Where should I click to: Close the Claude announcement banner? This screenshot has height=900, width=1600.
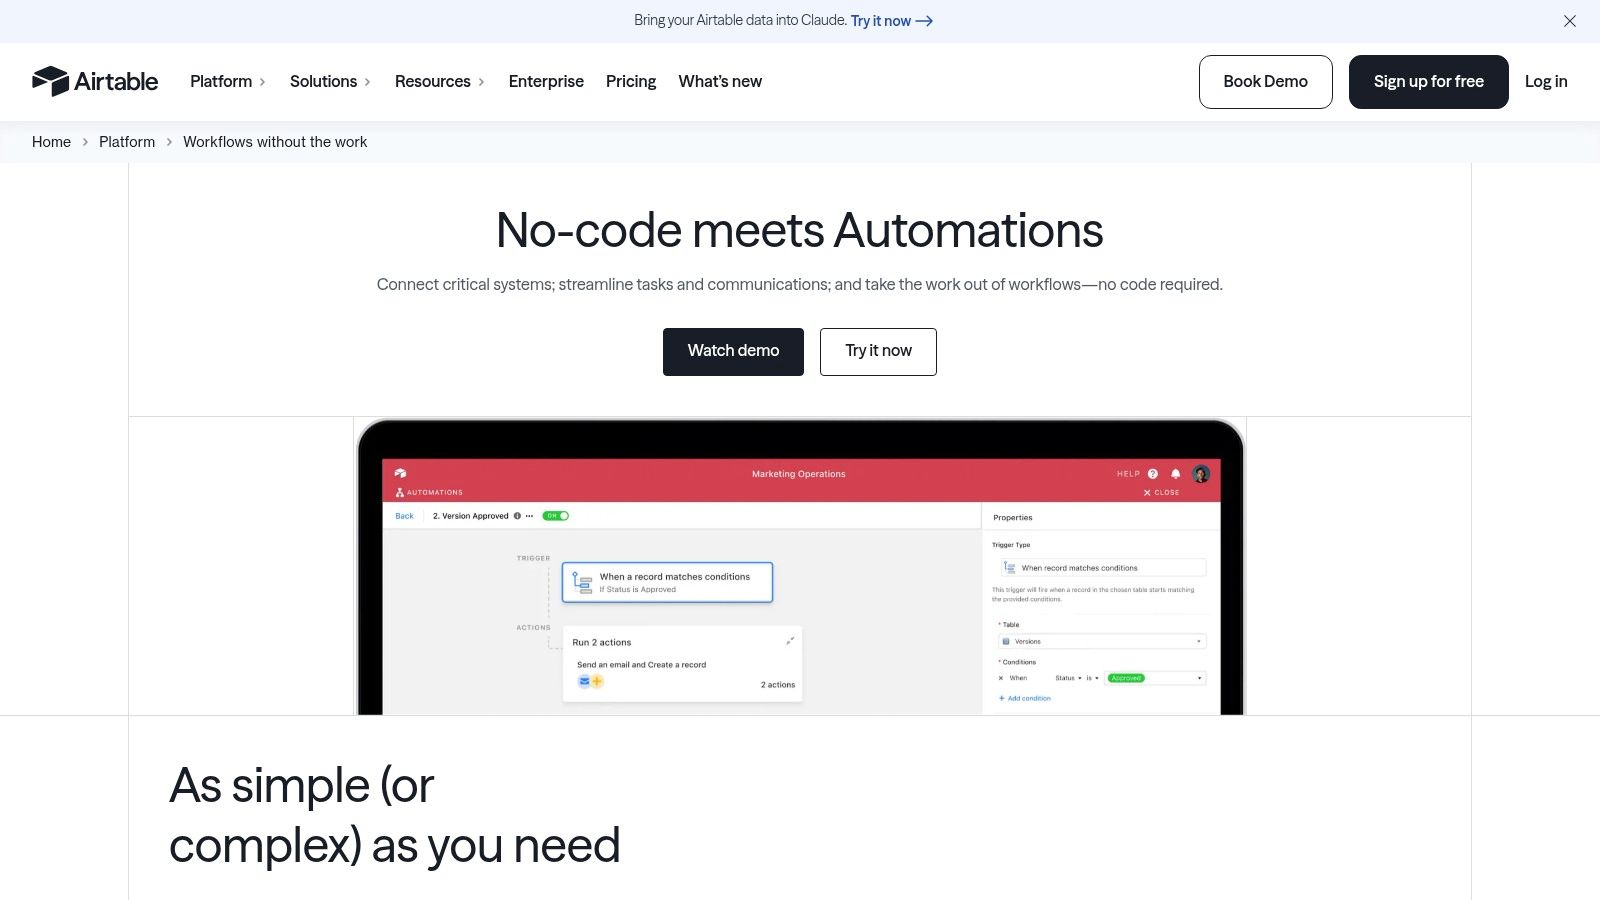(x=1570, y=21)
